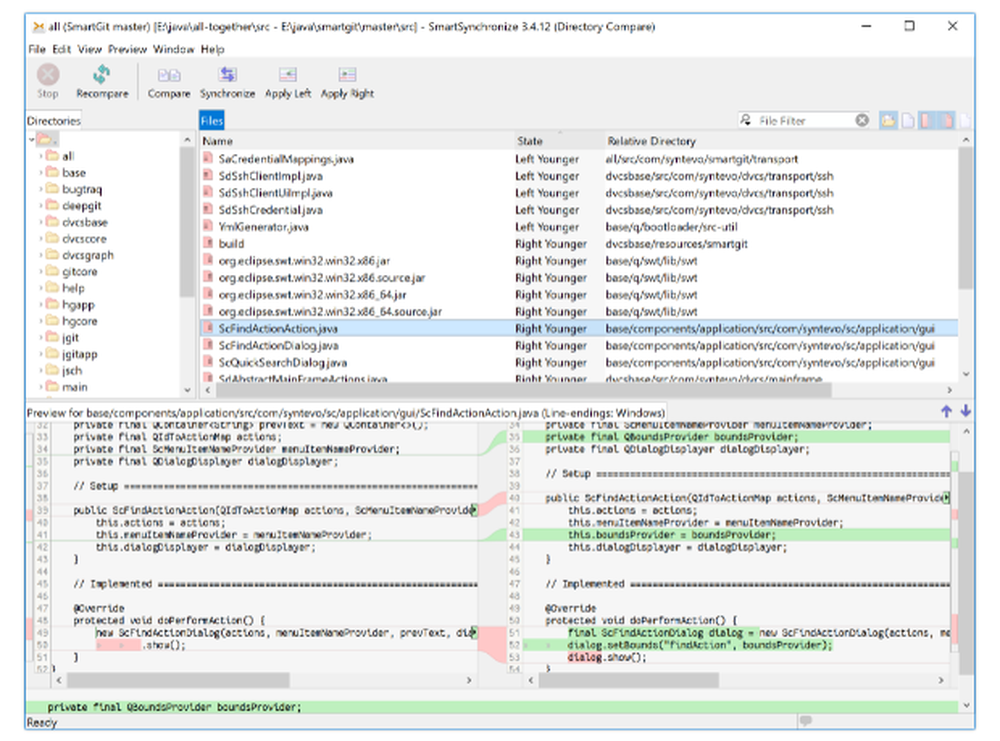1000x741 pixels.
Task: Open the Preview menu
Action: 128,49
